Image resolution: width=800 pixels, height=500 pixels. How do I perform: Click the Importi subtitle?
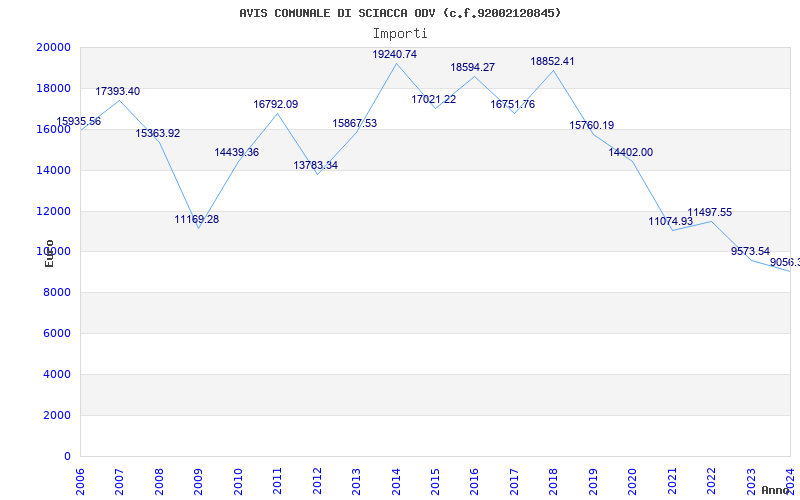pos(400,34)
